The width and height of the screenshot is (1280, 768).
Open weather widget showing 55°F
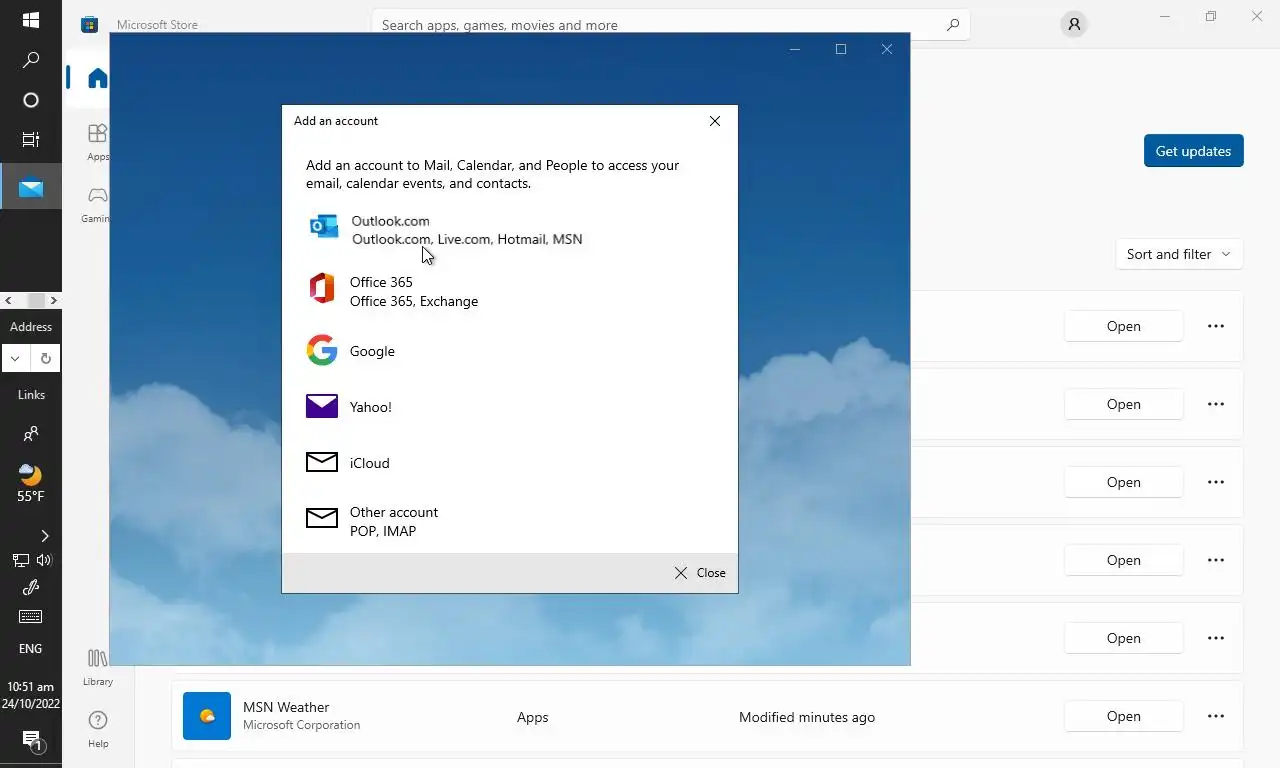31,484
